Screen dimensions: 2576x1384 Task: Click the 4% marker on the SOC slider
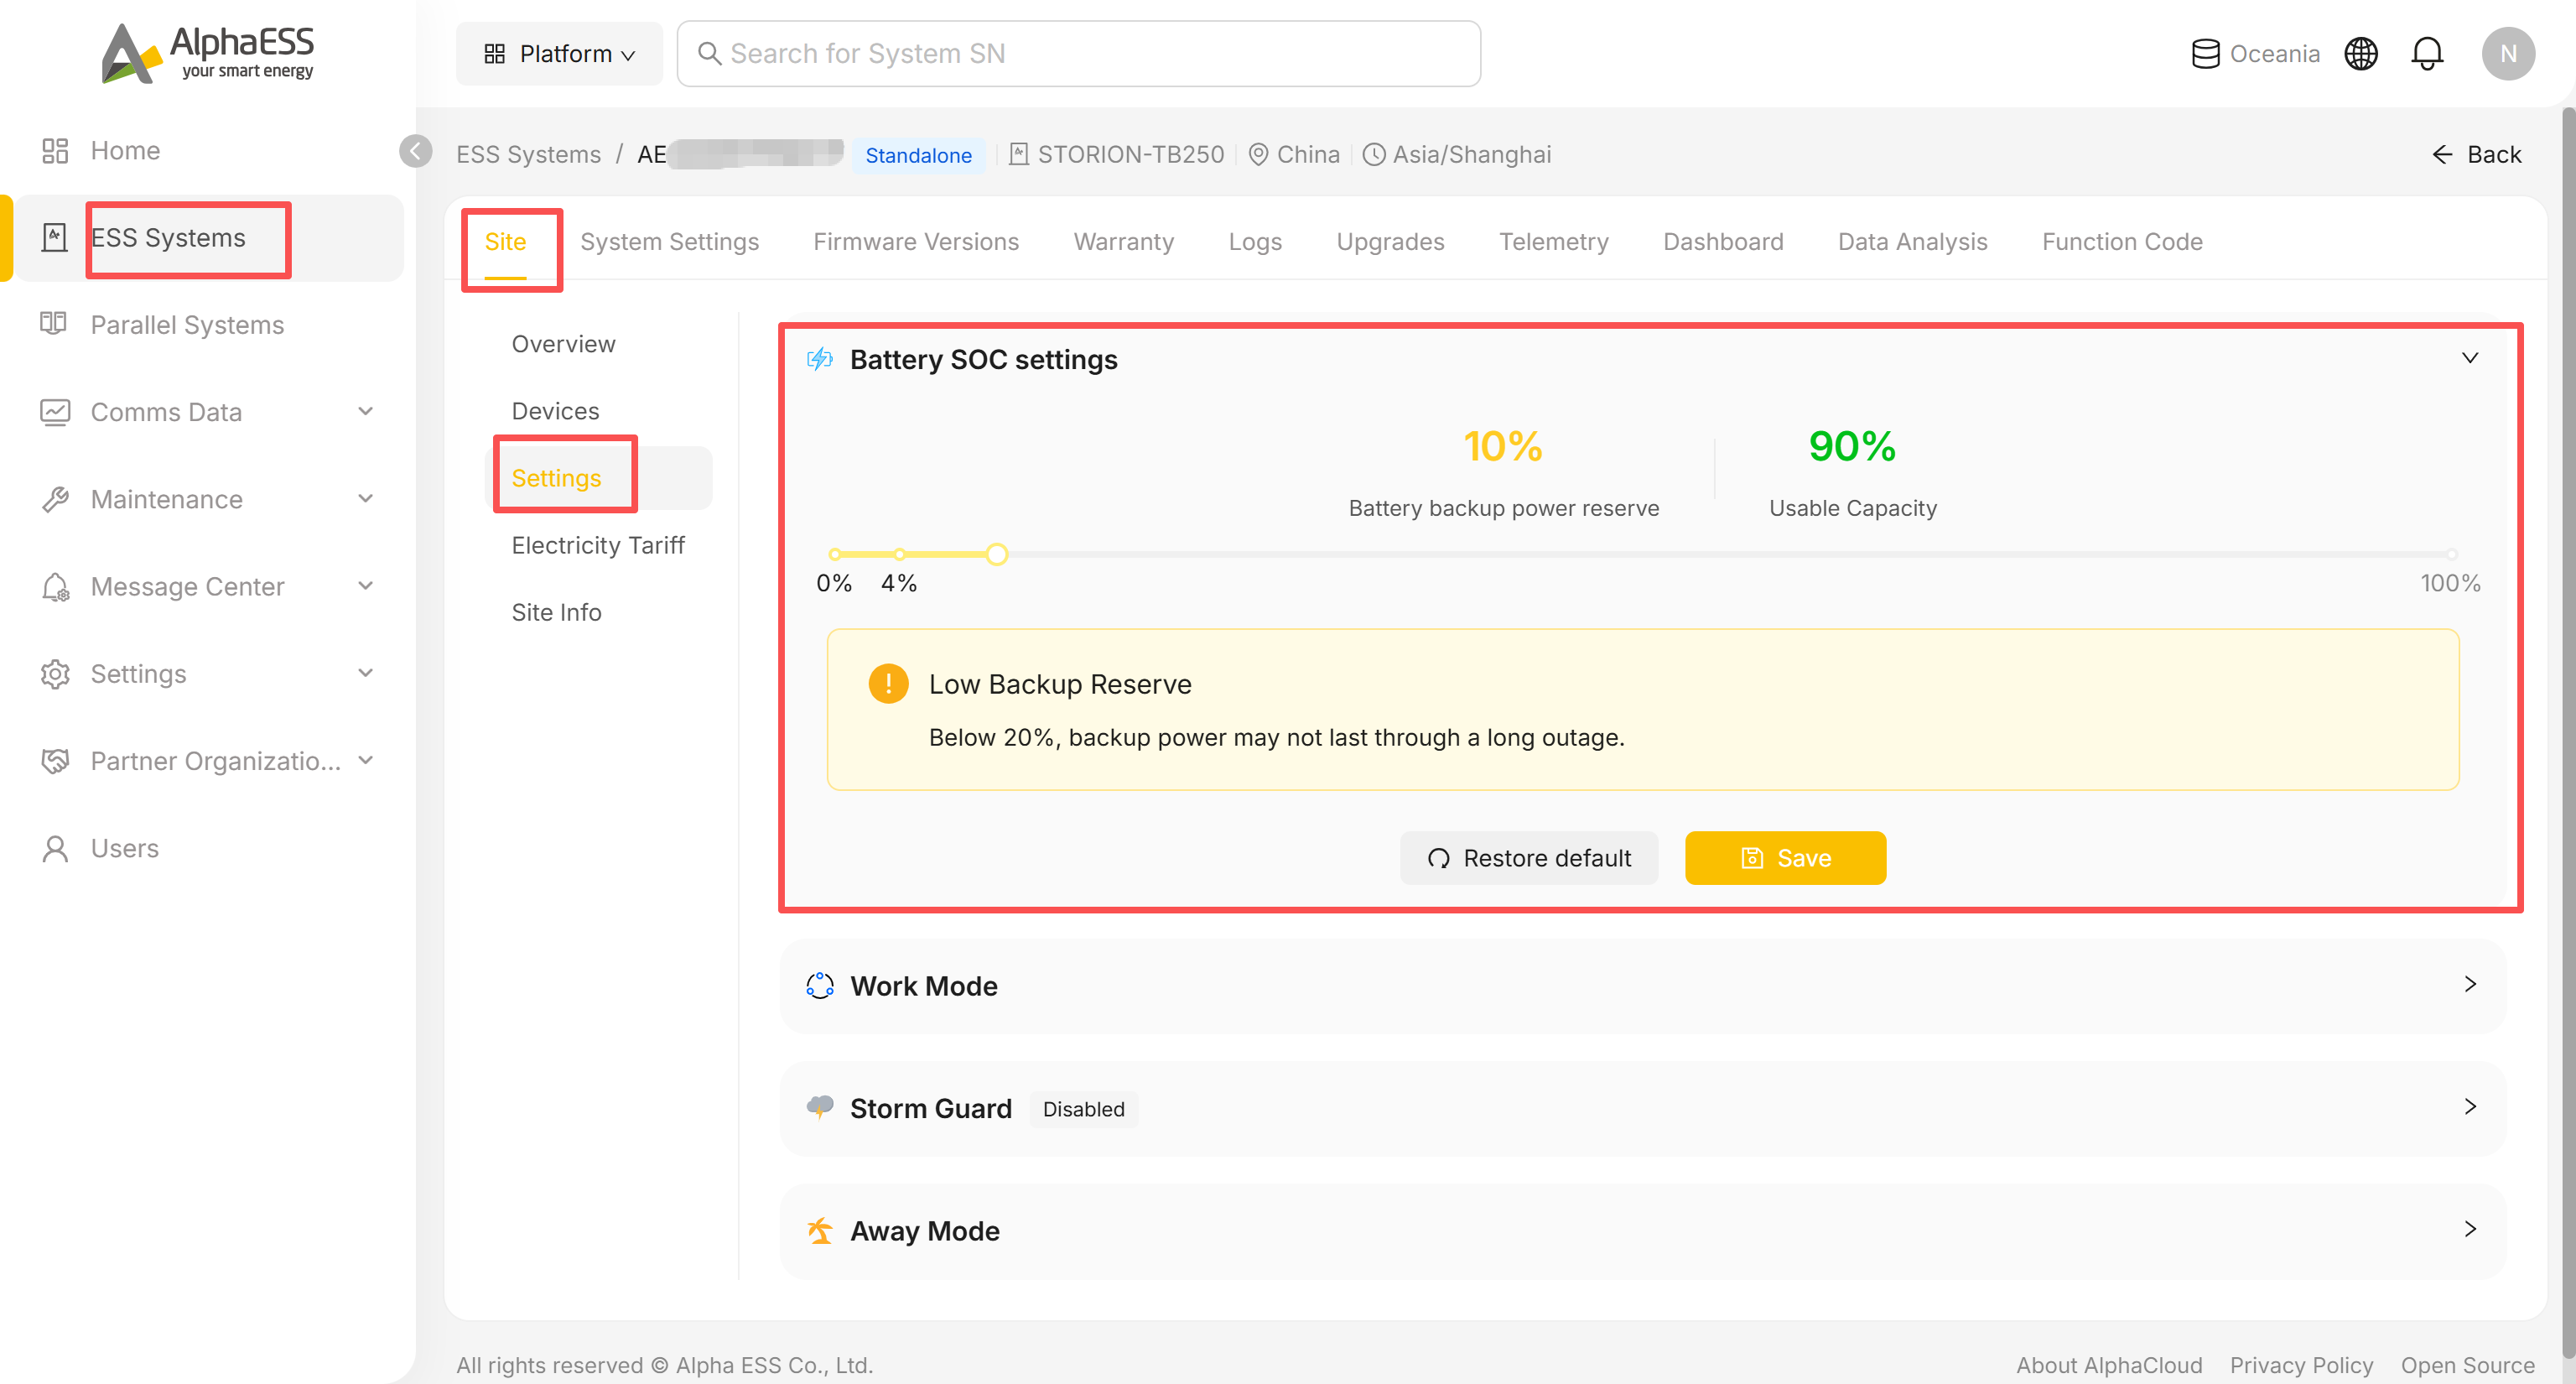pyautogui.click(x=899, y=554)
